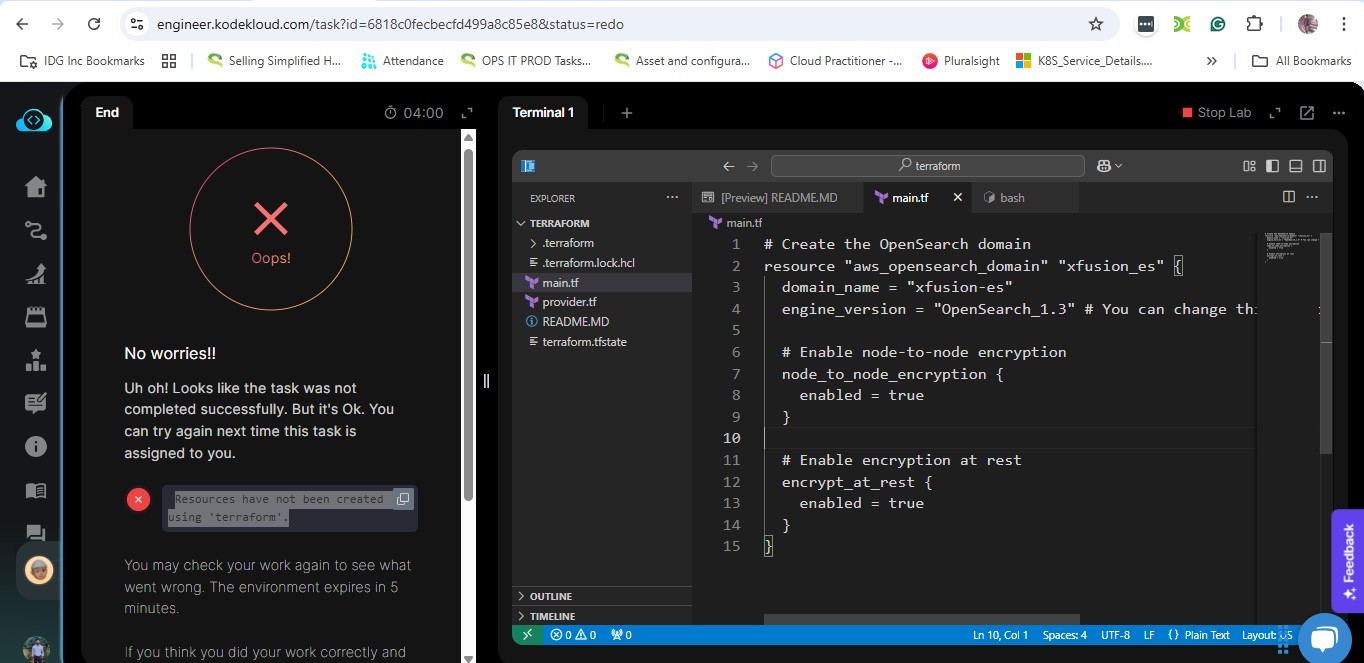Open provider.tf in the explorer

(569, 302)
